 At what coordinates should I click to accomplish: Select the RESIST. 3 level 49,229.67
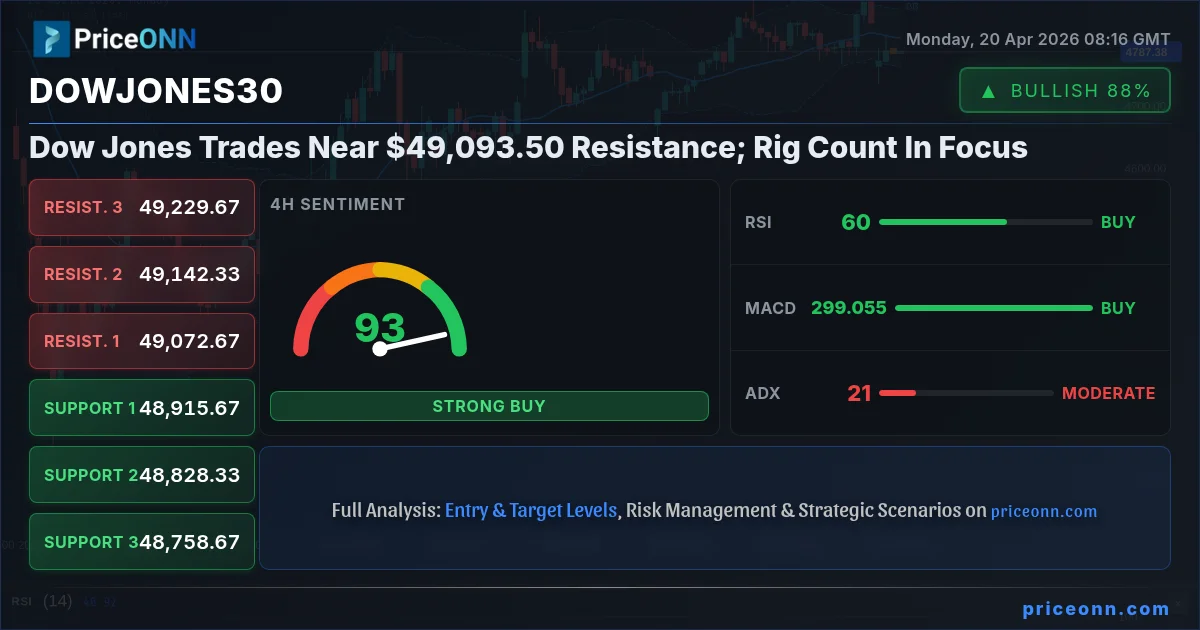tap(142, 207)
